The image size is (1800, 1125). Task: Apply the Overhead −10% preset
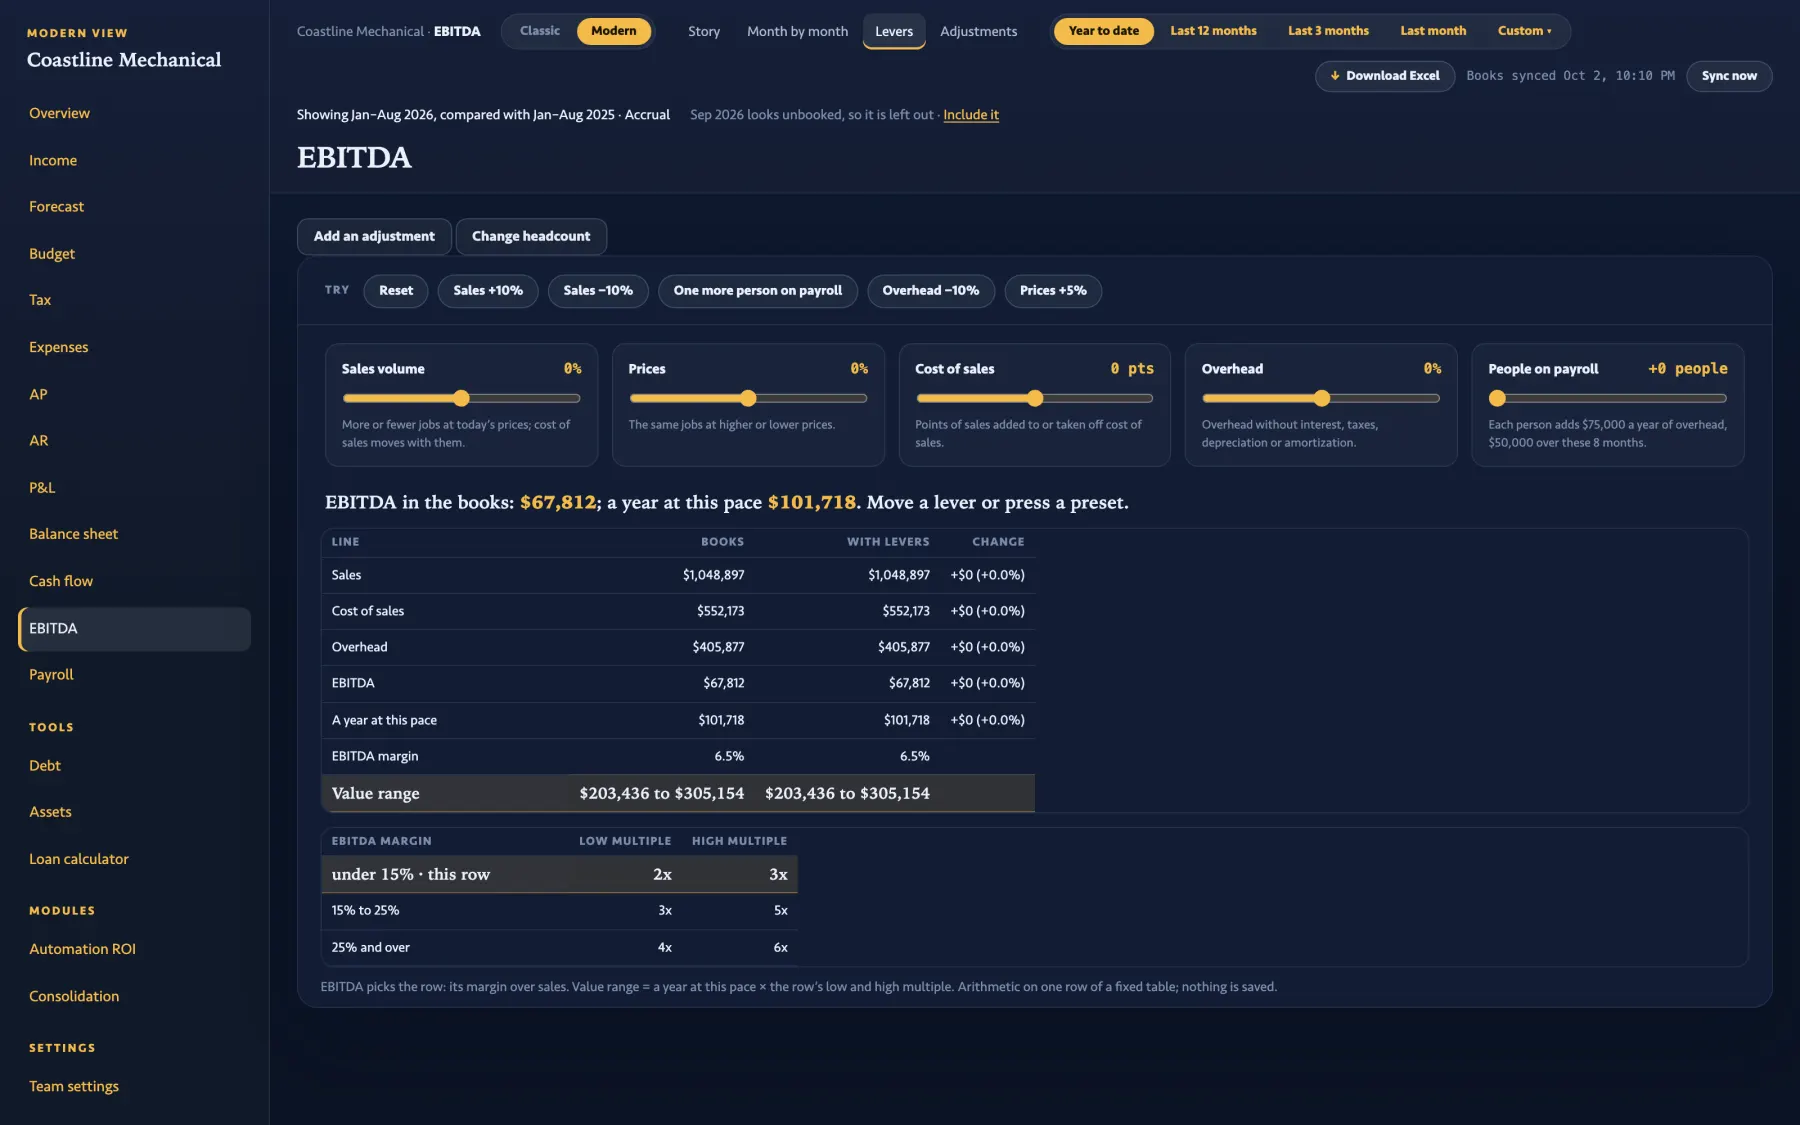(931, 291)
